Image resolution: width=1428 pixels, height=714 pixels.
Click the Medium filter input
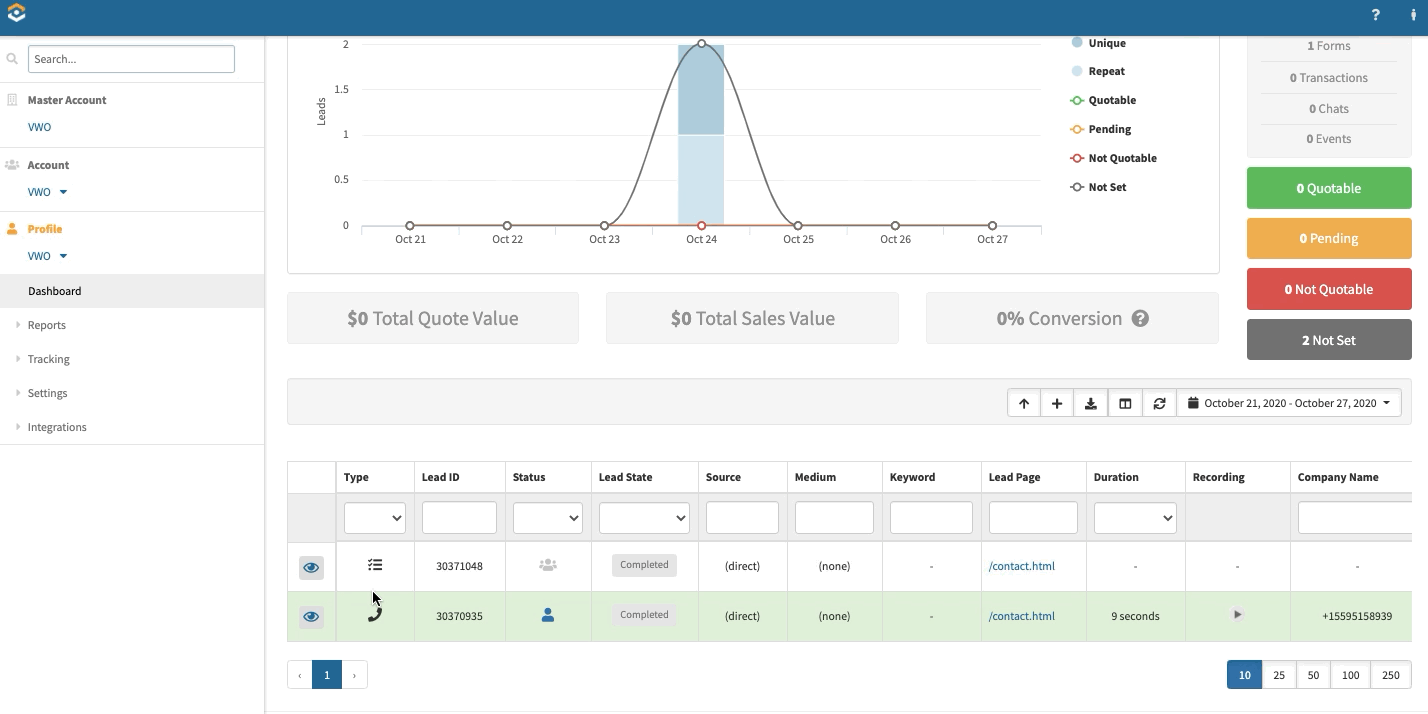tap(834, 518)
